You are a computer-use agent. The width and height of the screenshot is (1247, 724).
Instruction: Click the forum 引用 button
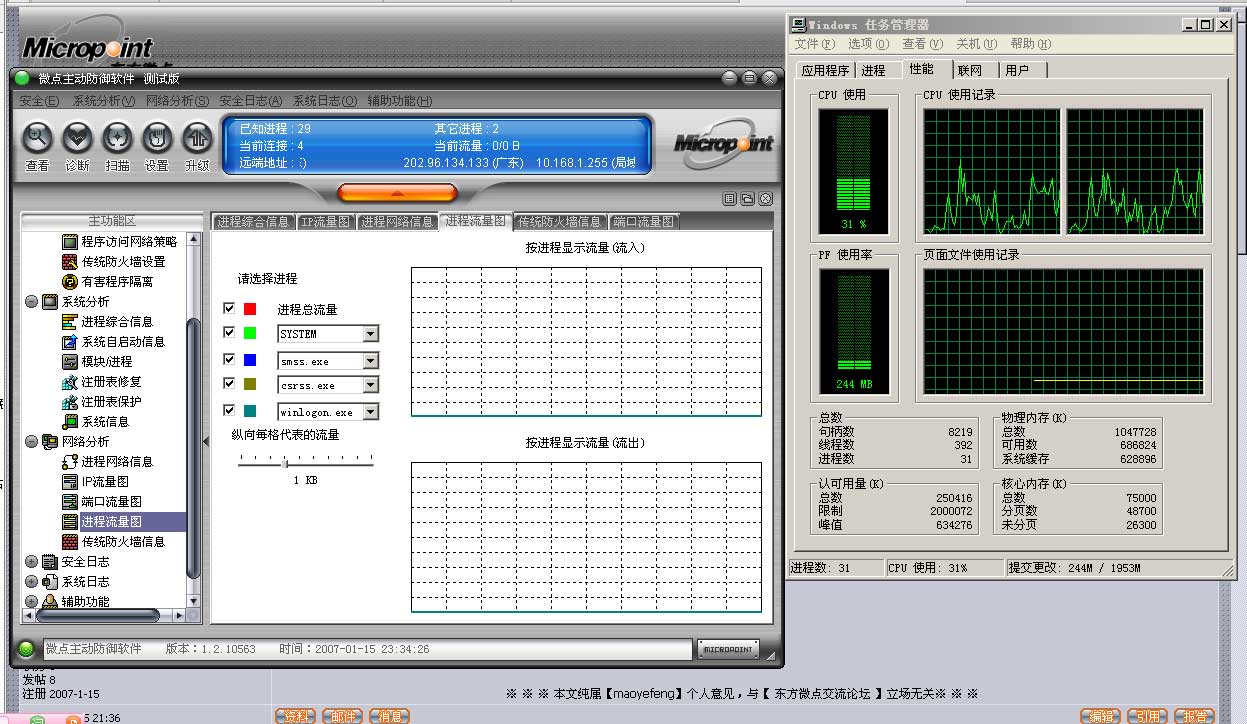(1147, 716)
